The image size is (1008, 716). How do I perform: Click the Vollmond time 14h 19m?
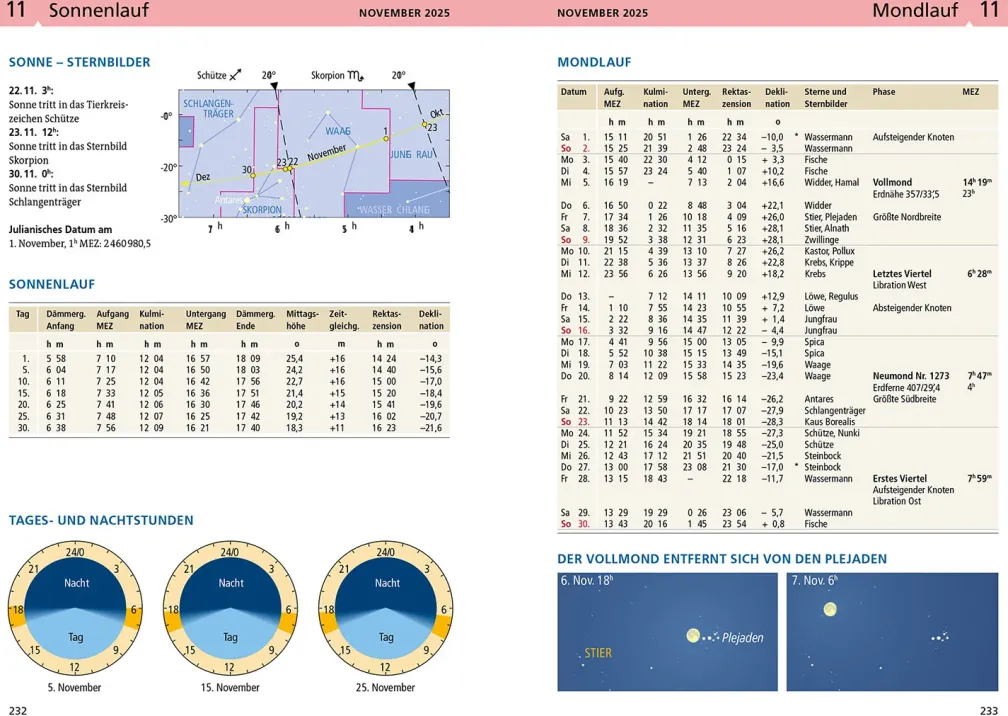977,183
